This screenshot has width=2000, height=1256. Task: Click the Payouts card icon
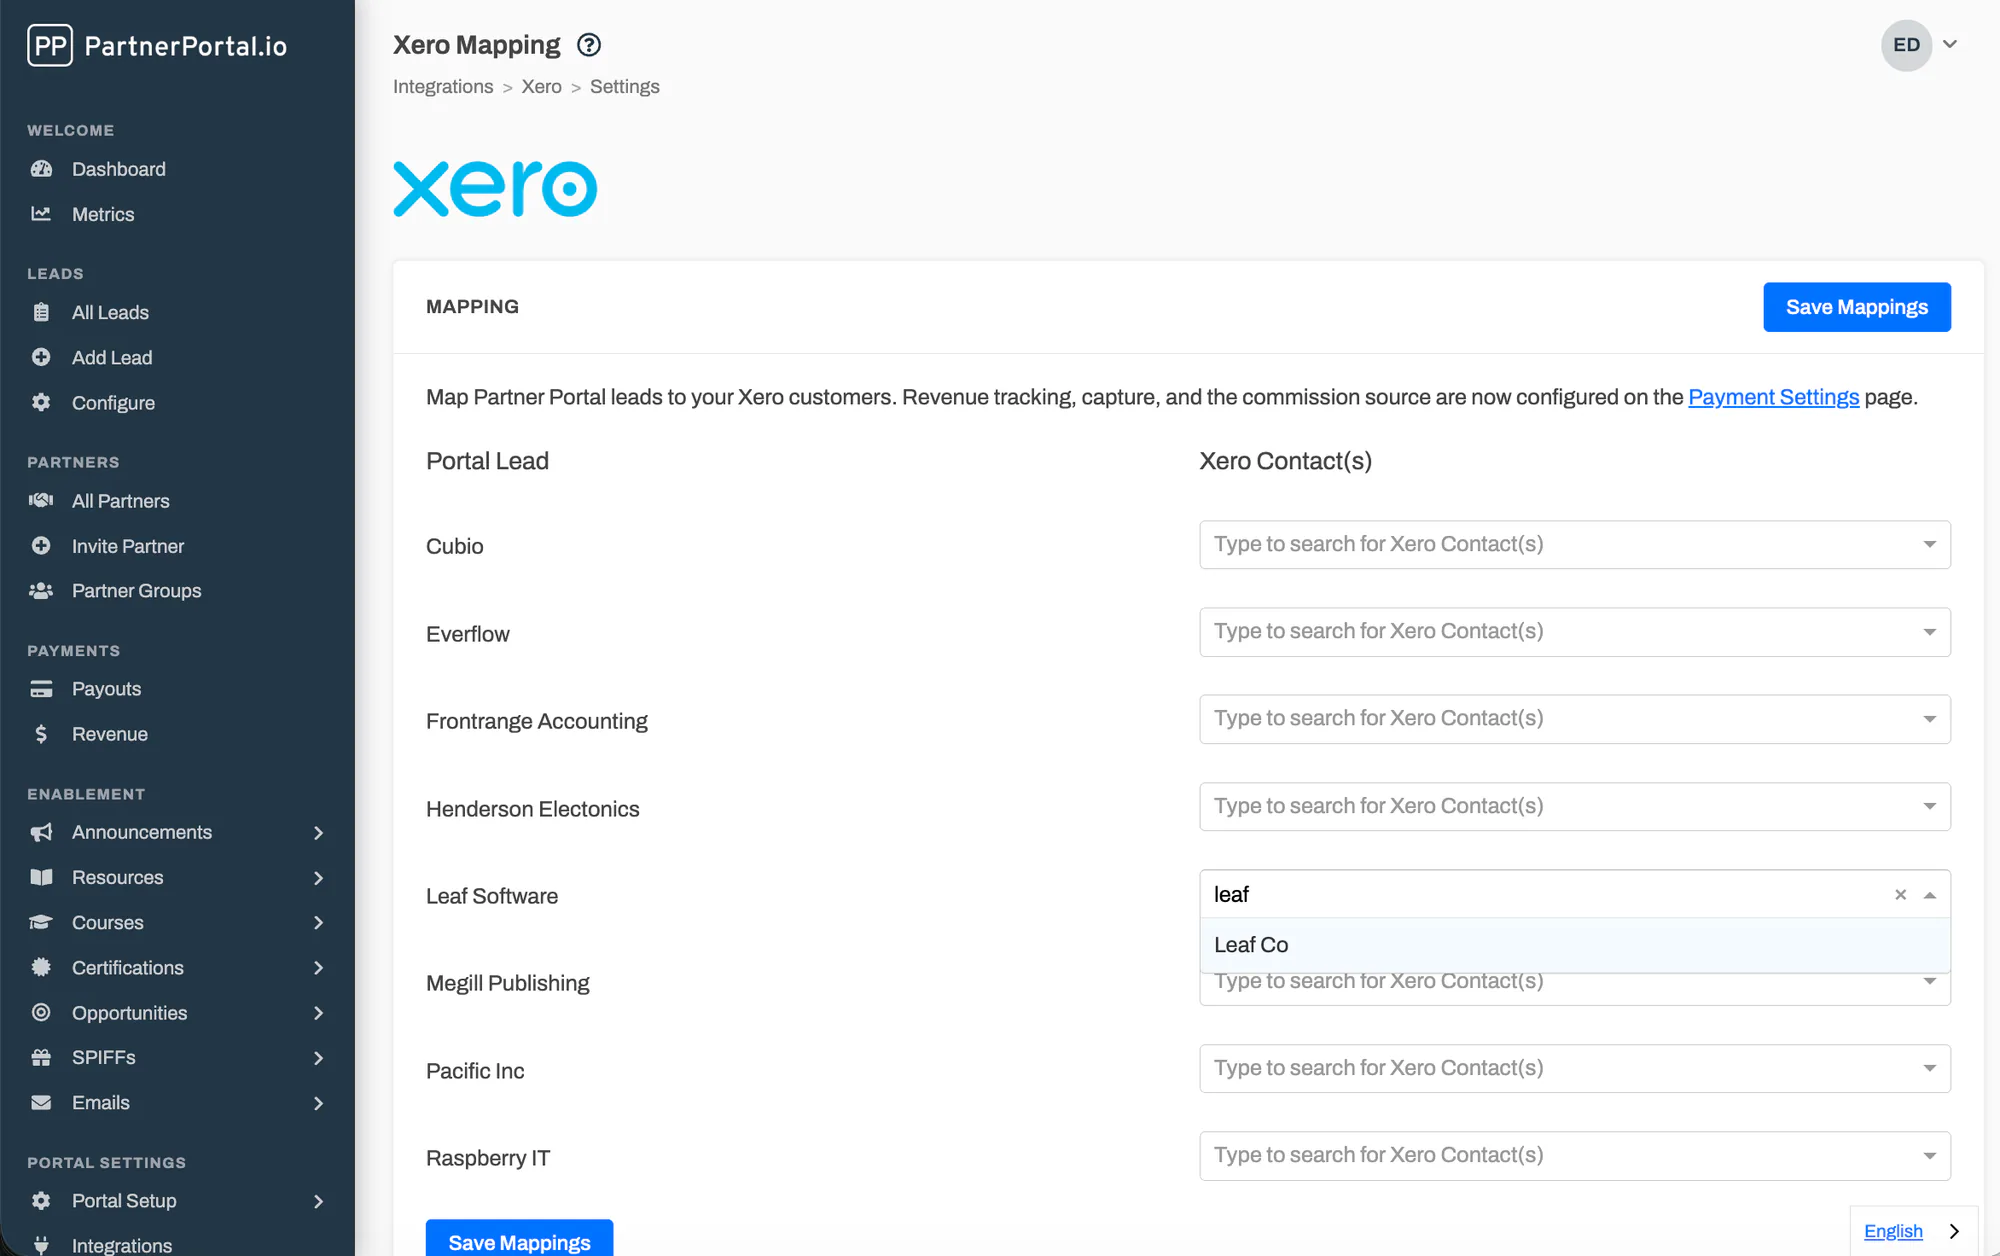coord(41,689)
